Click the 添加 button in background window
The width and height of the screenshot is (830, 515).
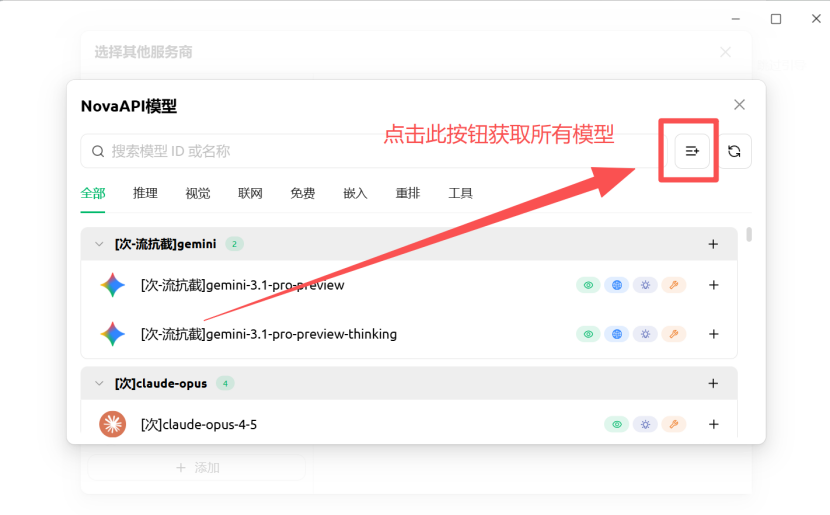tap(197, 468)
